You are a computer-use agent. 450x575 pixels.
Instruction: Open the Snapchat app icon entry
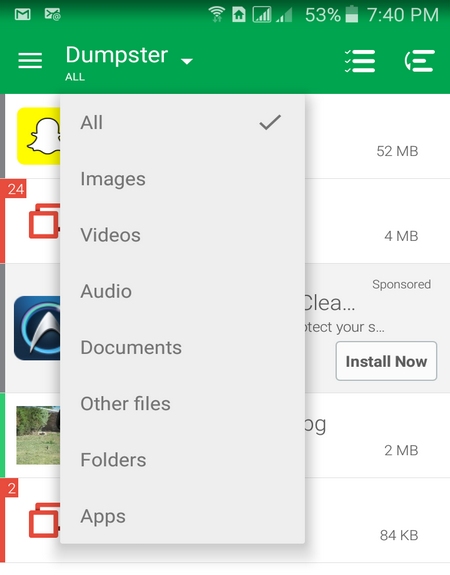(x=39, y=136)
